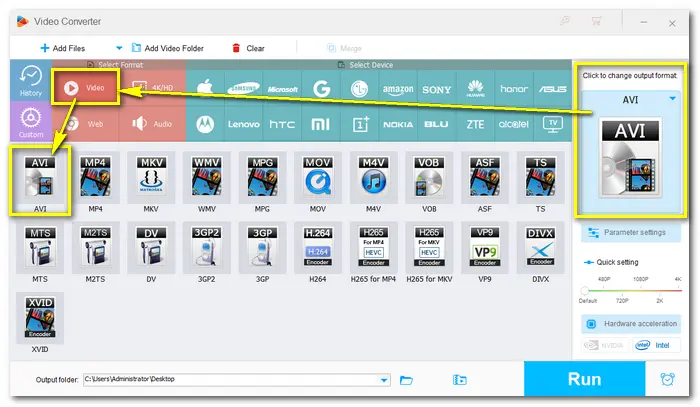Image resolution: width=700 pixels, height=407 pixels.
Task: Open Xiaomi MI device presets
Action: click(321, 124)
